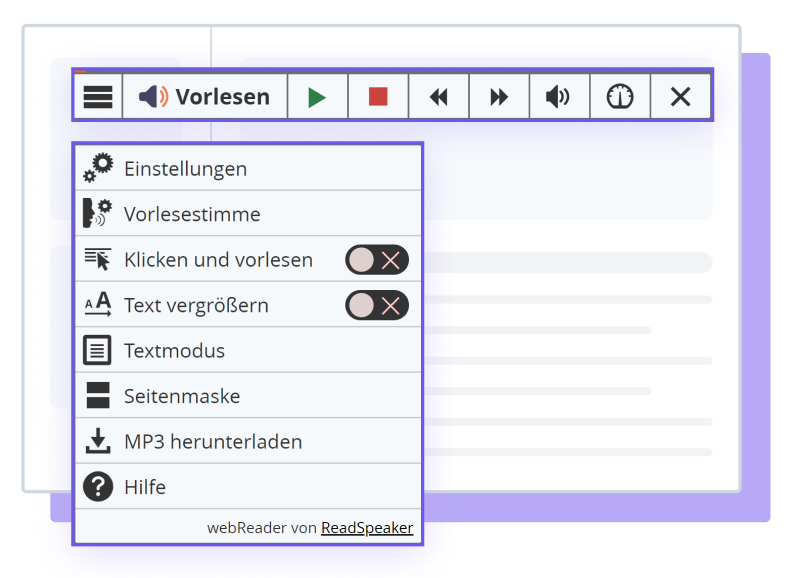This screenshot has height=578, width=808.
Task: Enable the Text vergrößern toggle
Action: pos(376,304)
